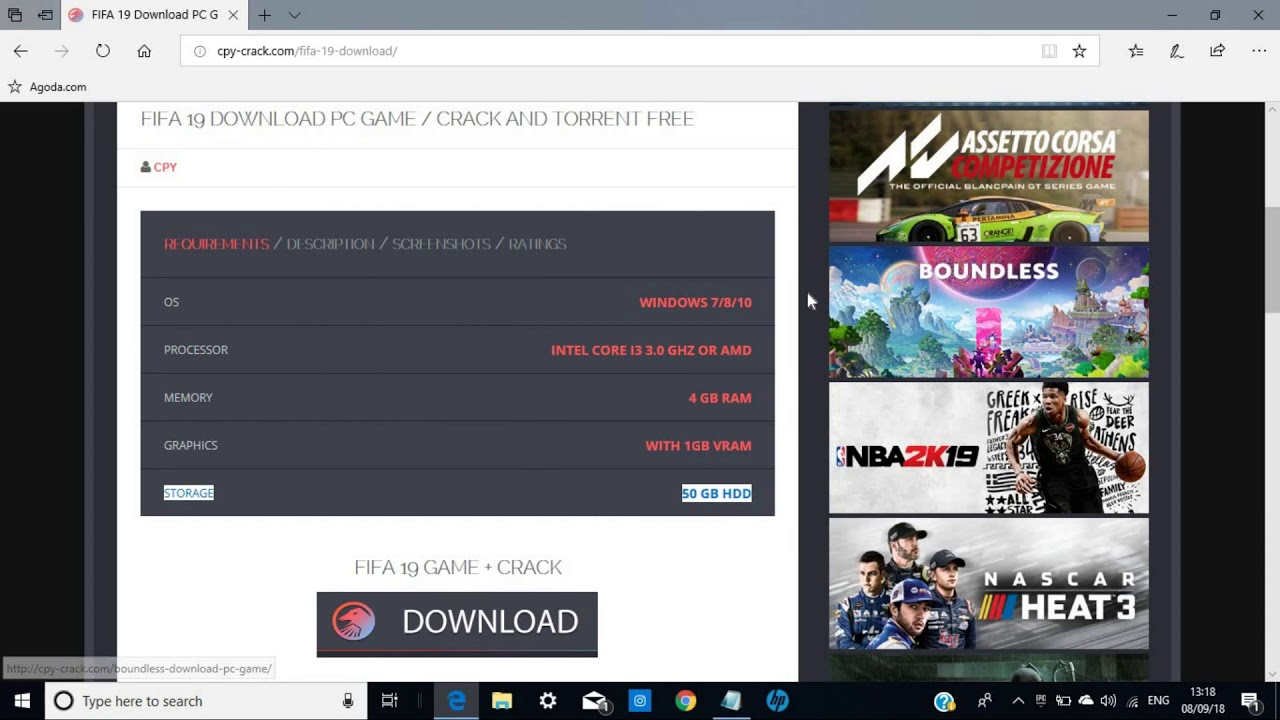Click the page vertical scrollbar thumb
Image resolution: width=1280 pixels, height=720 pixels.
pyautogui.click(x=1272, y=260)
